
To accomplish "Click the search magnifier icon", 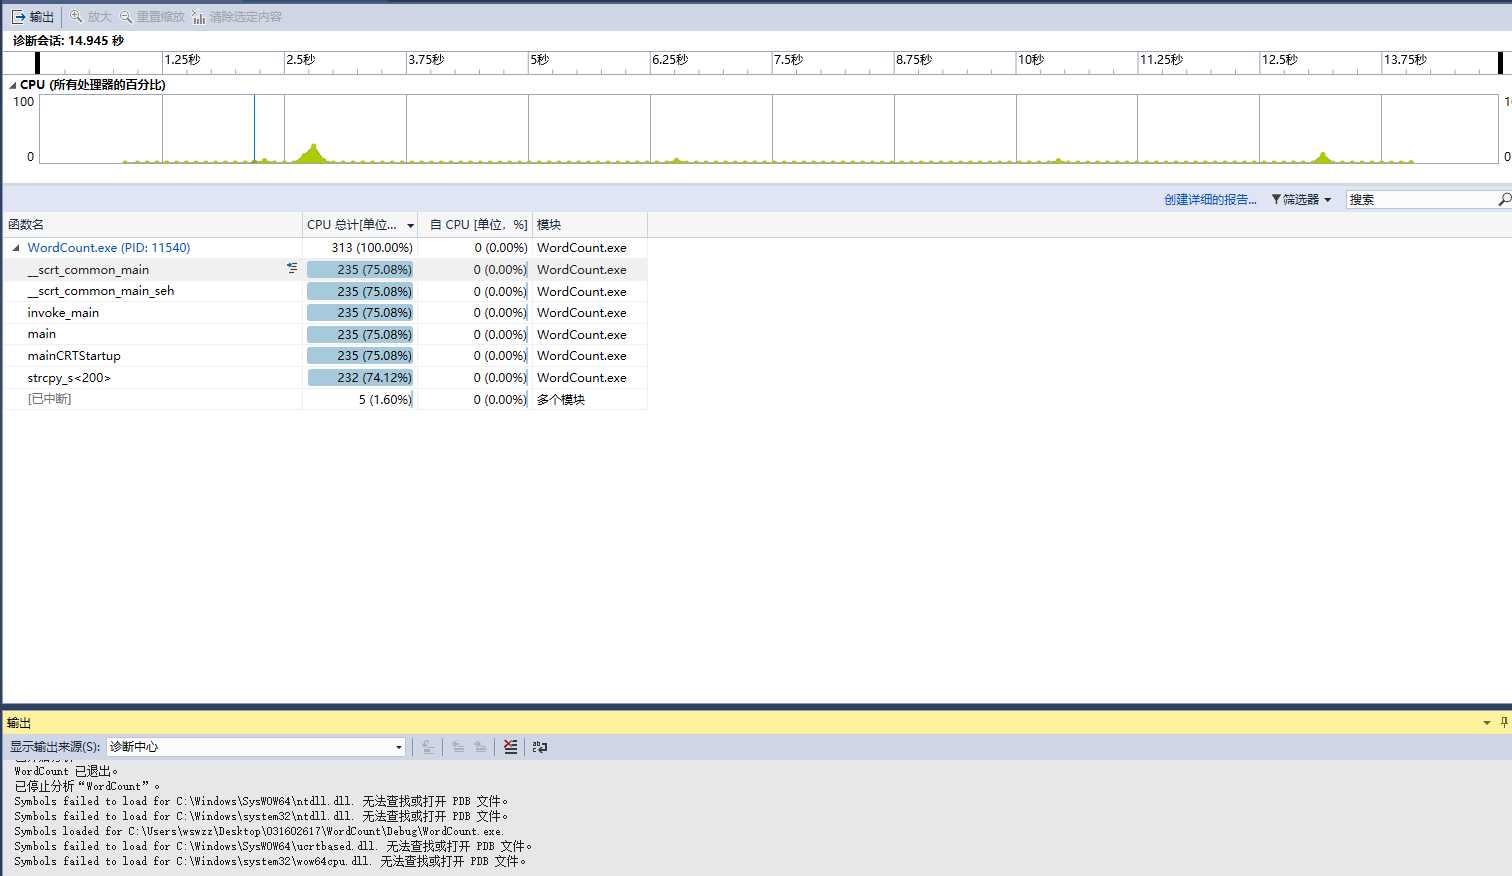I will click(1504, 200).
